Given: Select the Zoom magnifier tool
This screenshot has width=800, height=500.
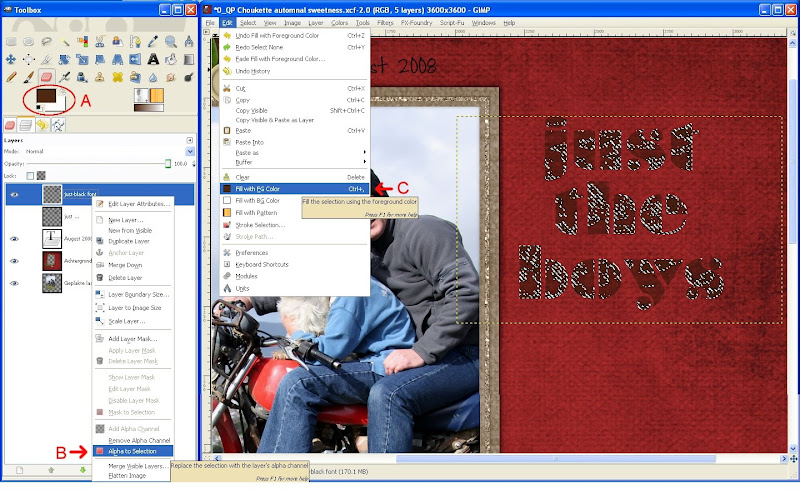Looking at the screenshot, I should (170, 41).
